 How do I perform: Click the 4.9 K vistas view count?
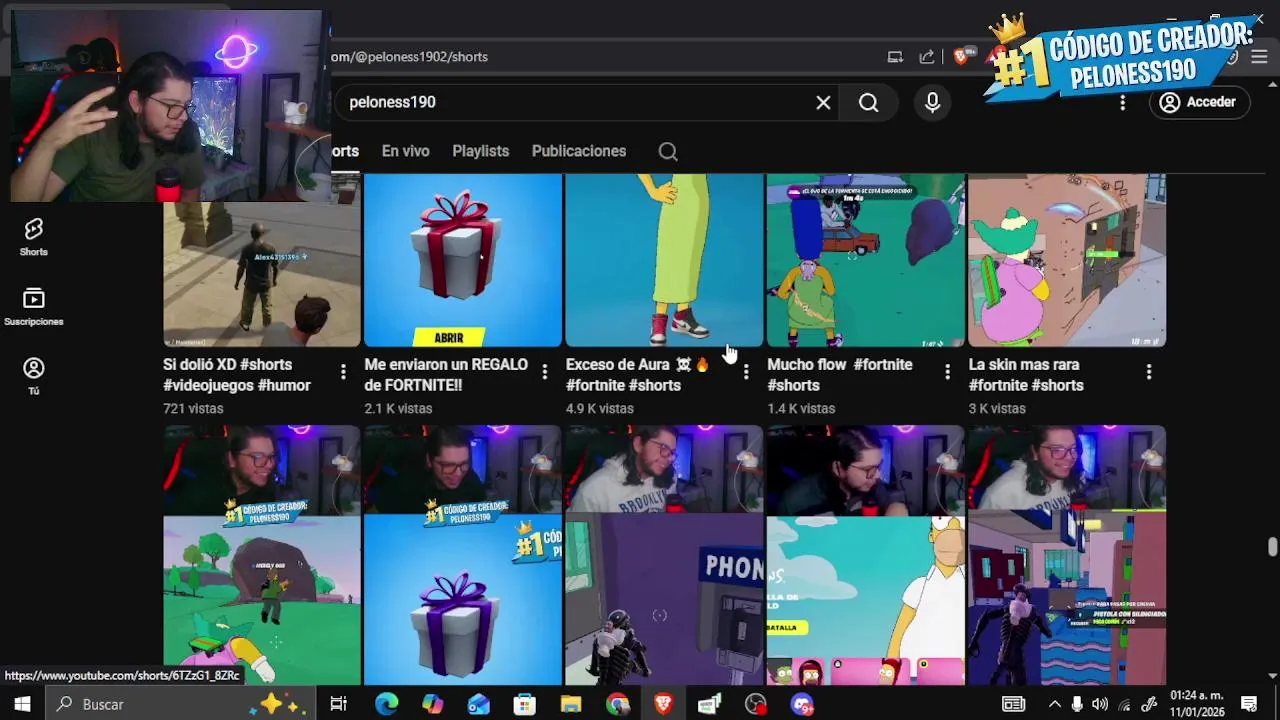(x=600, y=409)
